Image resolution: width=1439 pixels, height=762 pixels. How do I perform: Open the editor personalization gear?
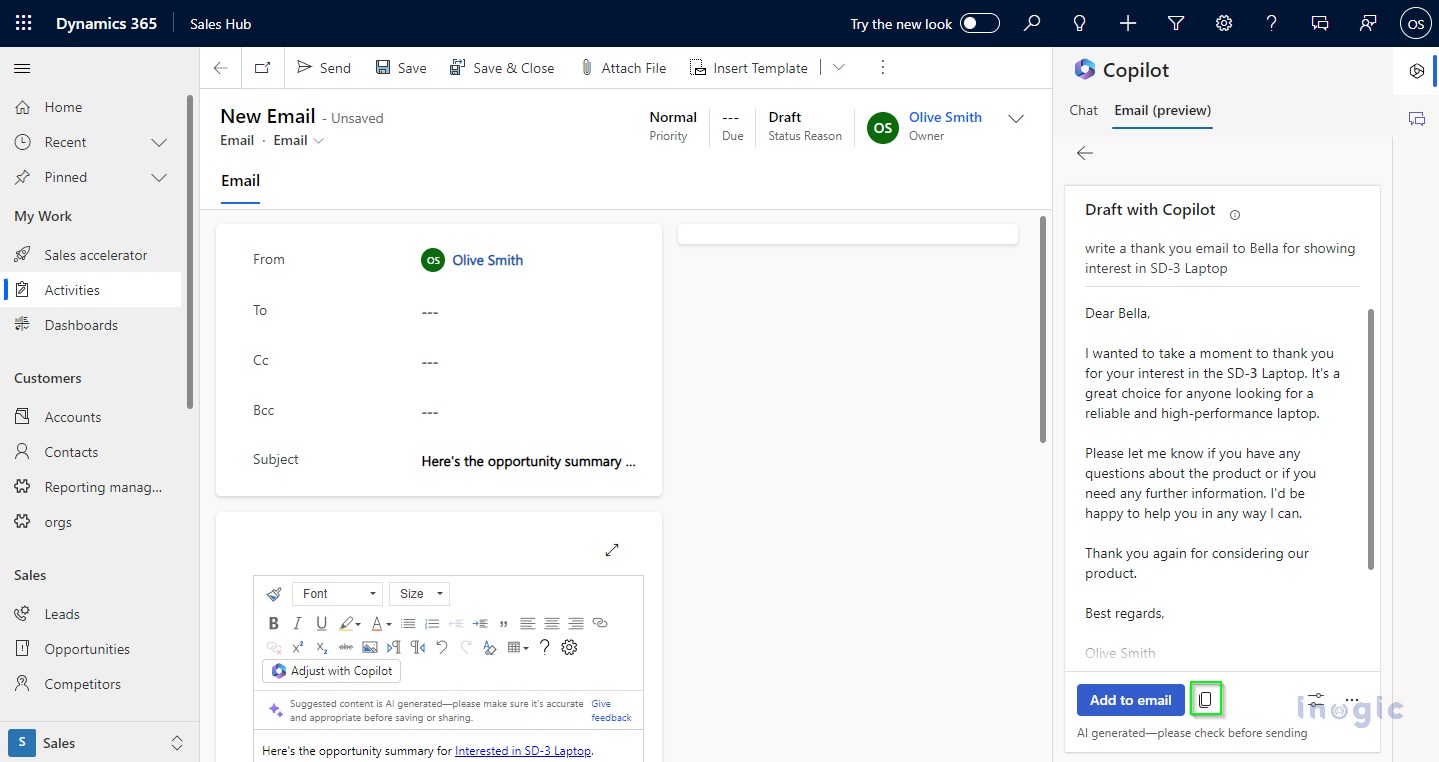pos(569,647)
